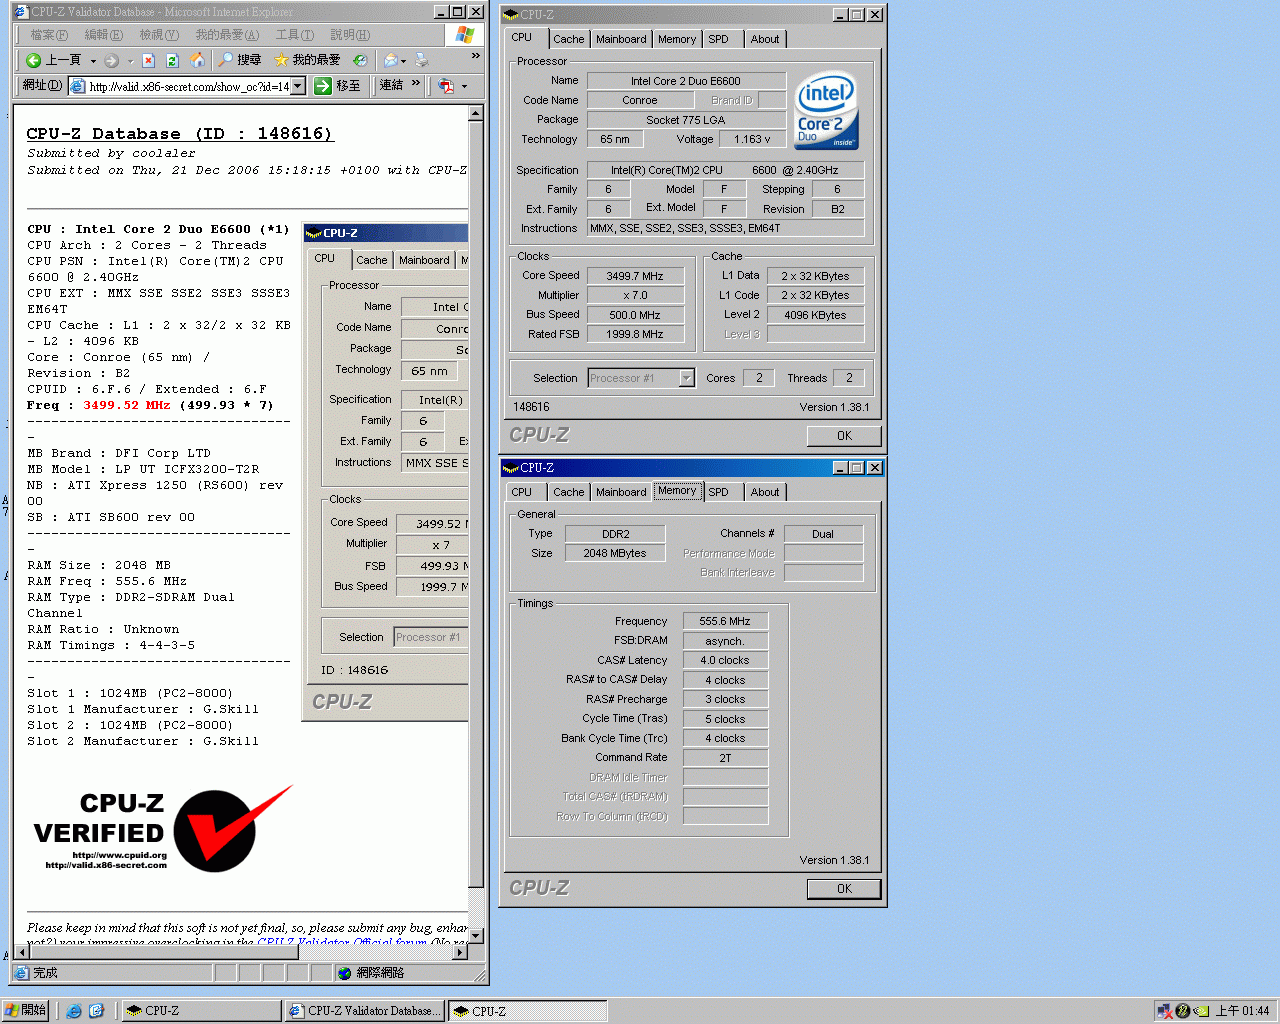This screenshot has height=1024, width=1280.
Task: Click the CPUZ Validator Official forum link
Action: tap(341, 942)
